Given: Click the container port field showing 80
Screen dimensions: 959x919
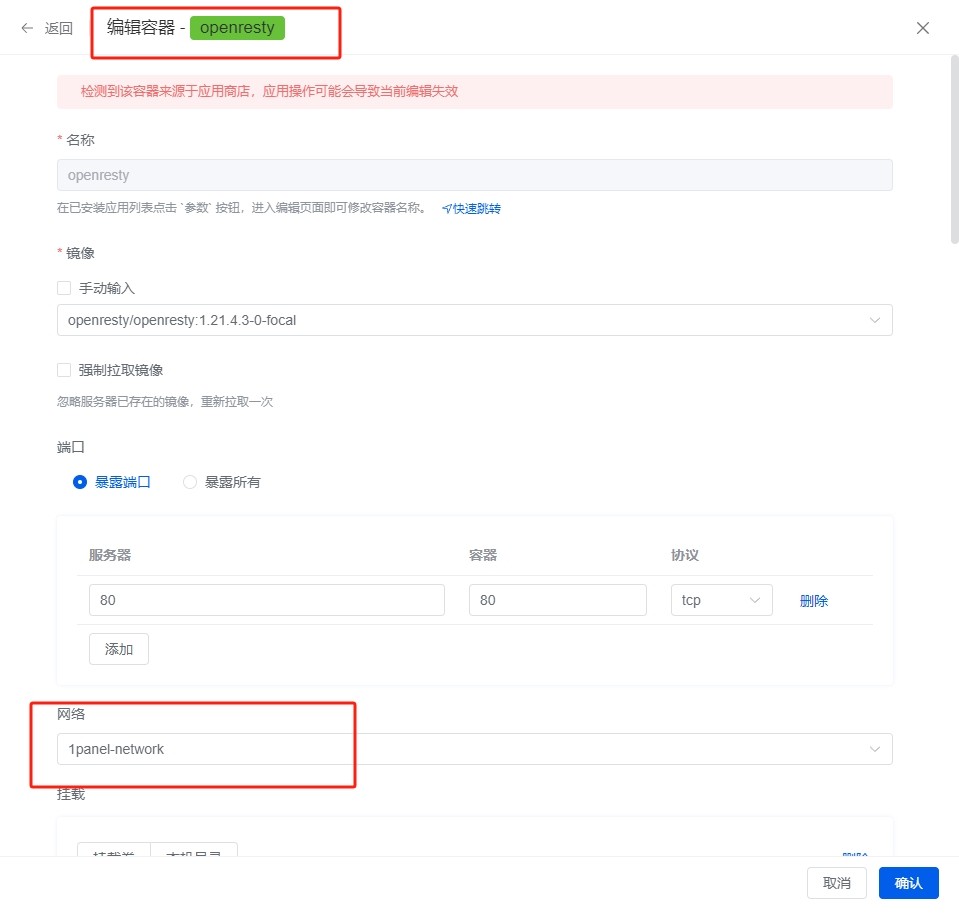Looking at the screenshot, I should coord(557,600).
